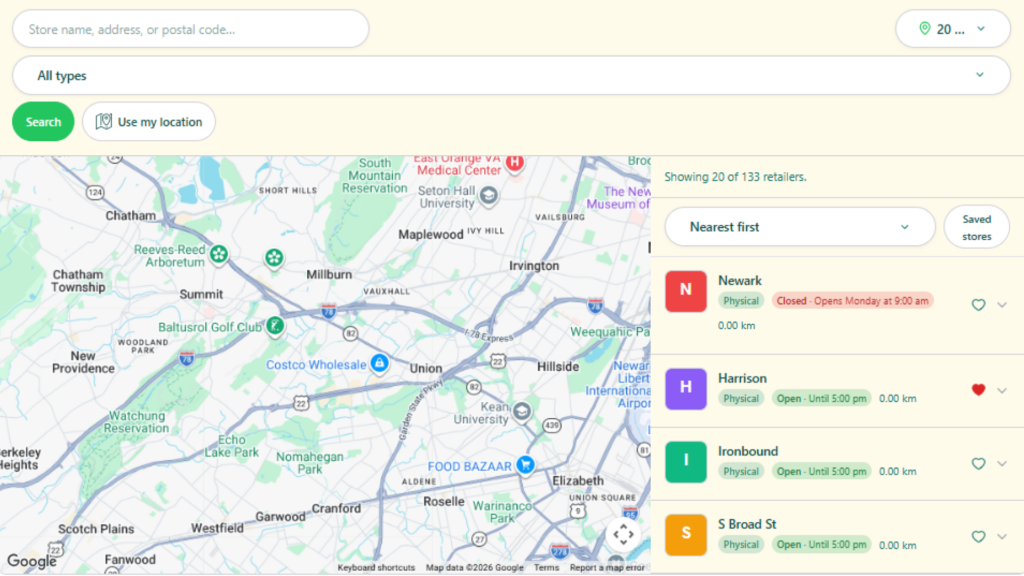The image size is (1024, 576).
Task: Open the map camera pan control
Action: tap(623, 534)
